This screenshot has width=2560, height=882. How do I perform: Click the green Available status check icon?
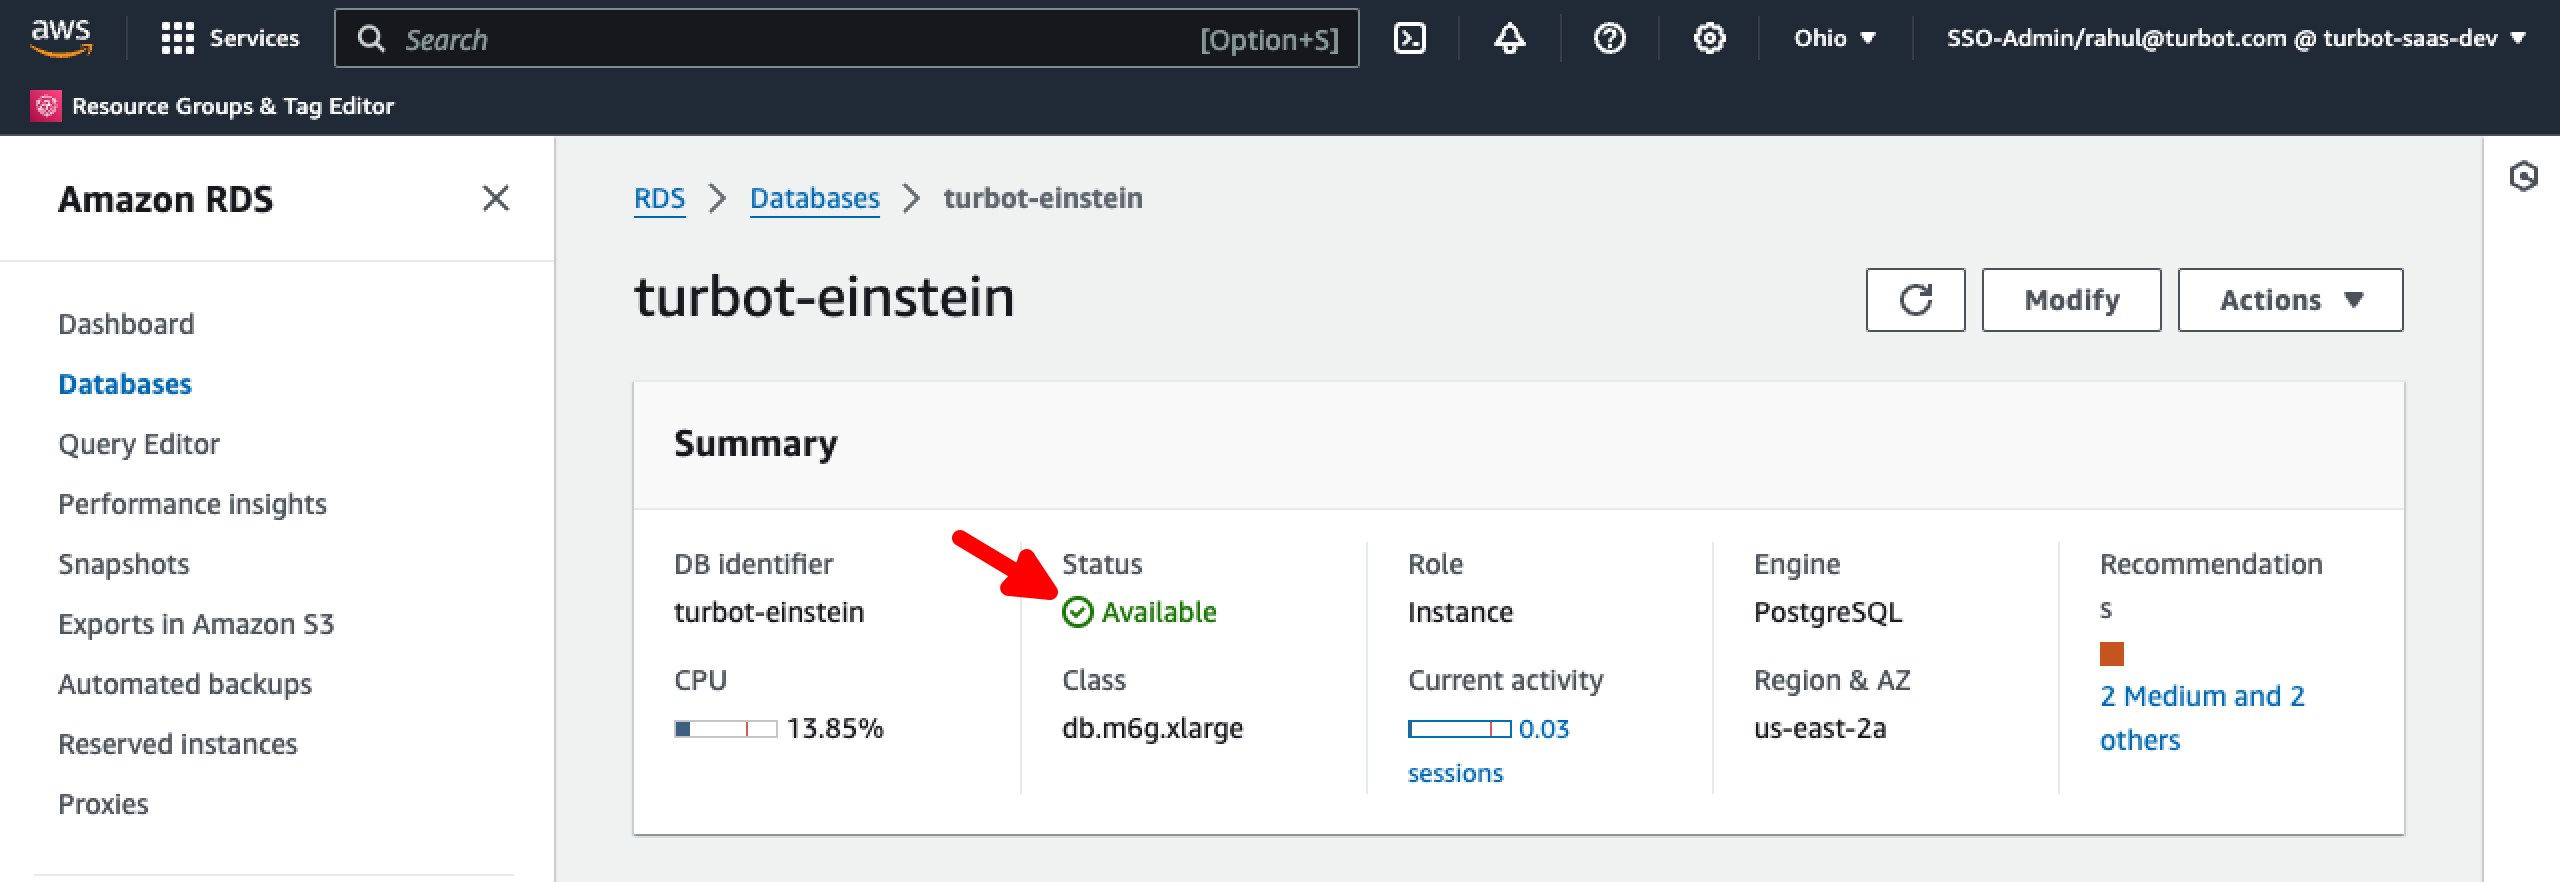[x=1077, y=612]
